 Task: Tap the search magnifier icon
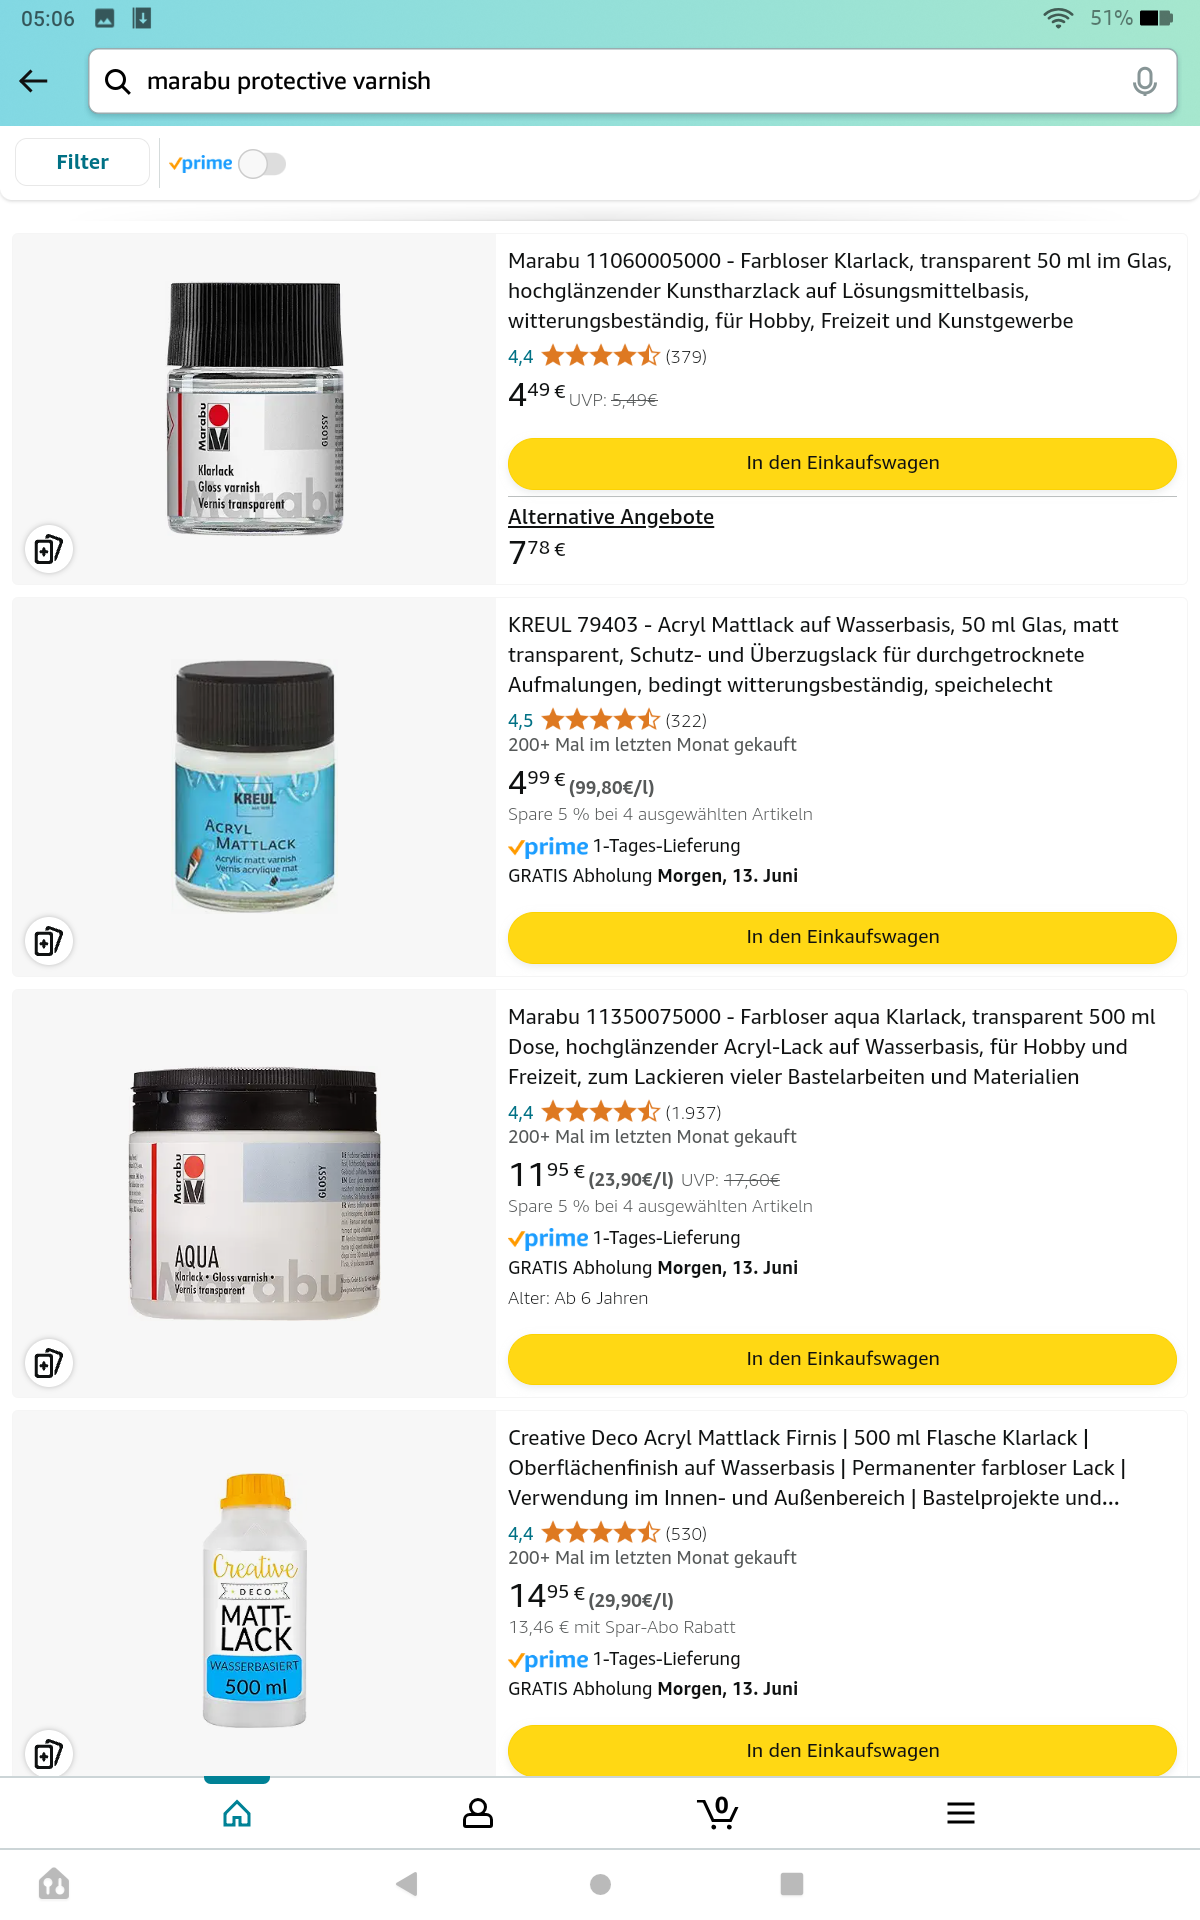(x=118, y=81)
